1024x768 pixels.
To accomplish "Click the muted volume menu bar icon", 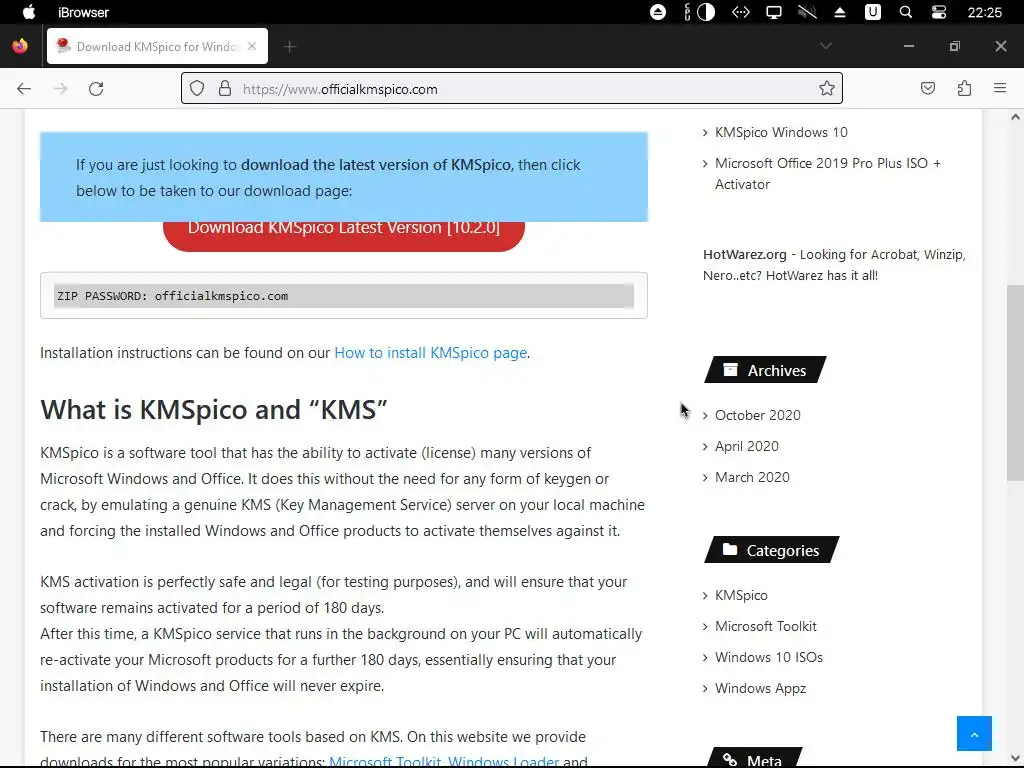I will coord(807,12).
